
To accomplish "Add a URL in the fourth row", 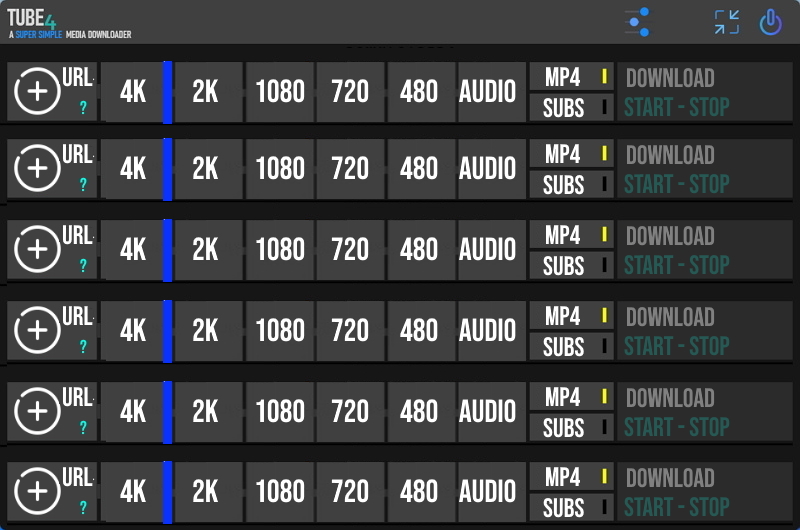I will click(37, 330).
